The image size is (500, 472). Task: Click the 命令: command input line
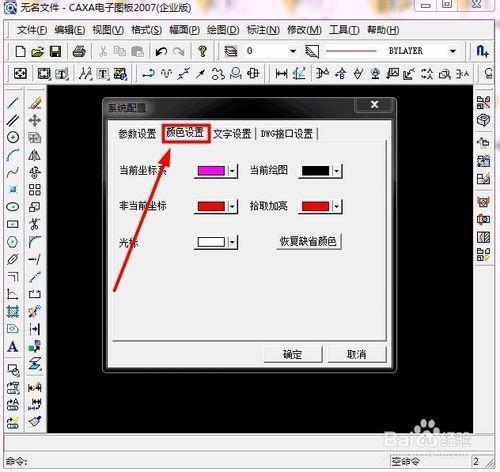[197, 462]
